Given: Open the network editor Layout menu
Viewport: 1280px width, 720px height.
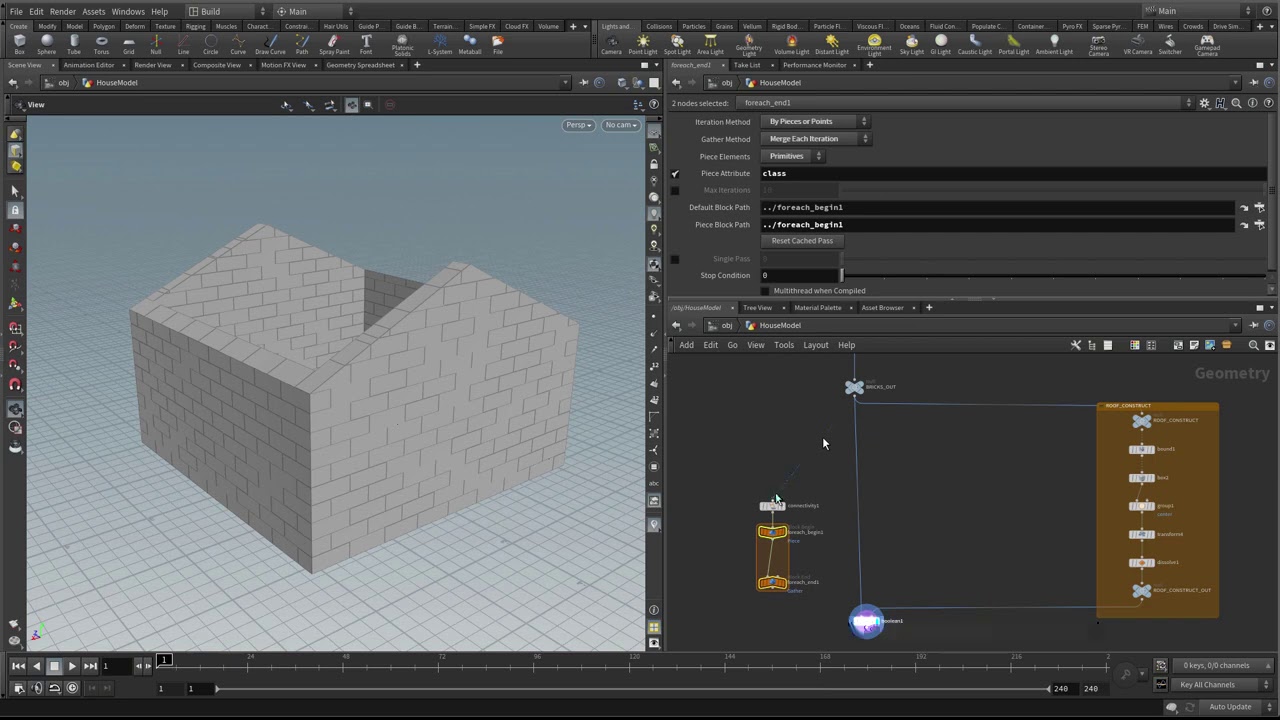Looking at the screenshot, I should [816, 345].
